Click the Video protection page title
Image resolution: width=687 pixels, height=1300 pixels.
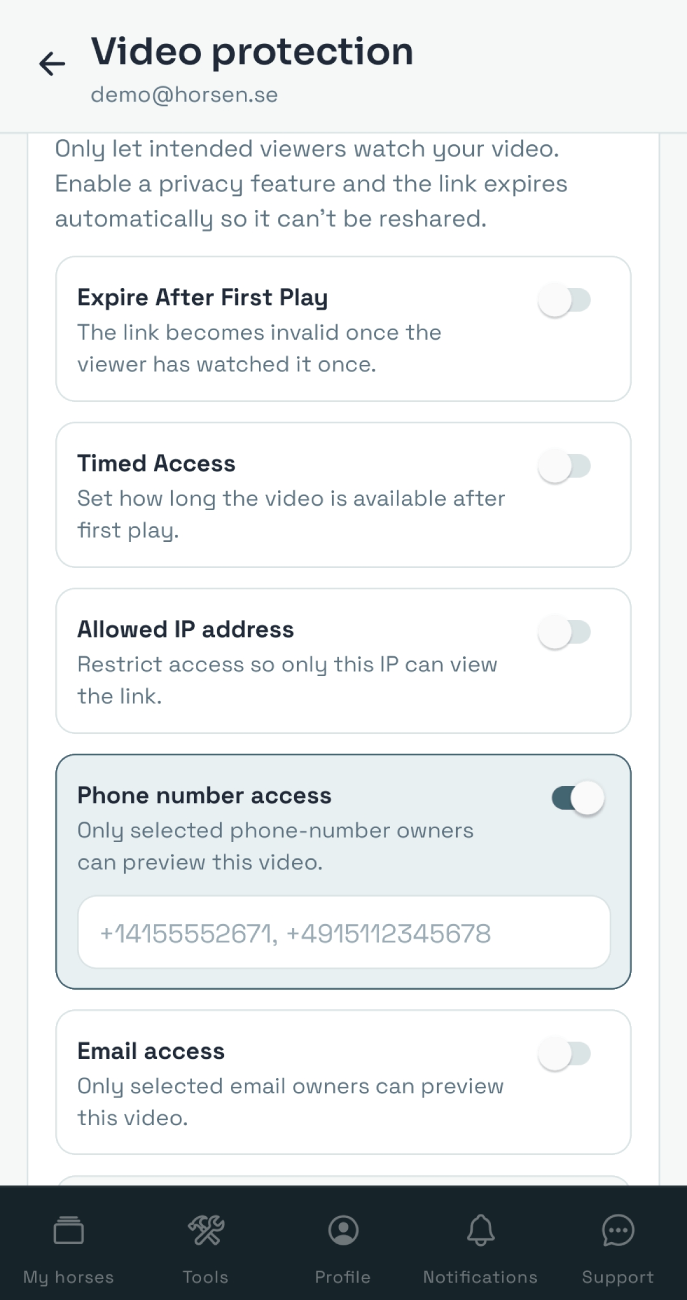[252, 51]
